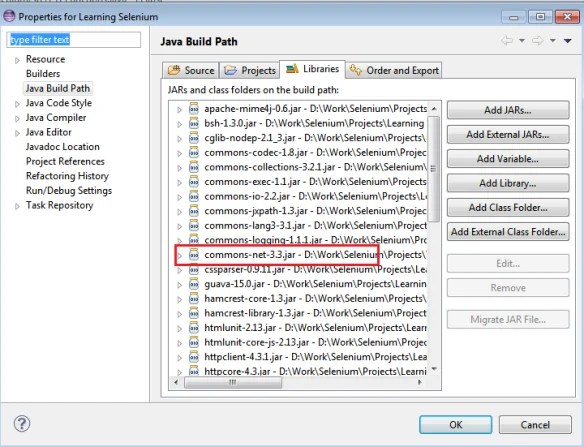The height and width of the screenshot is (447, 584).
Task: Switch to the Projects tab
Action: pyautogui.click(x=250, y=70)
